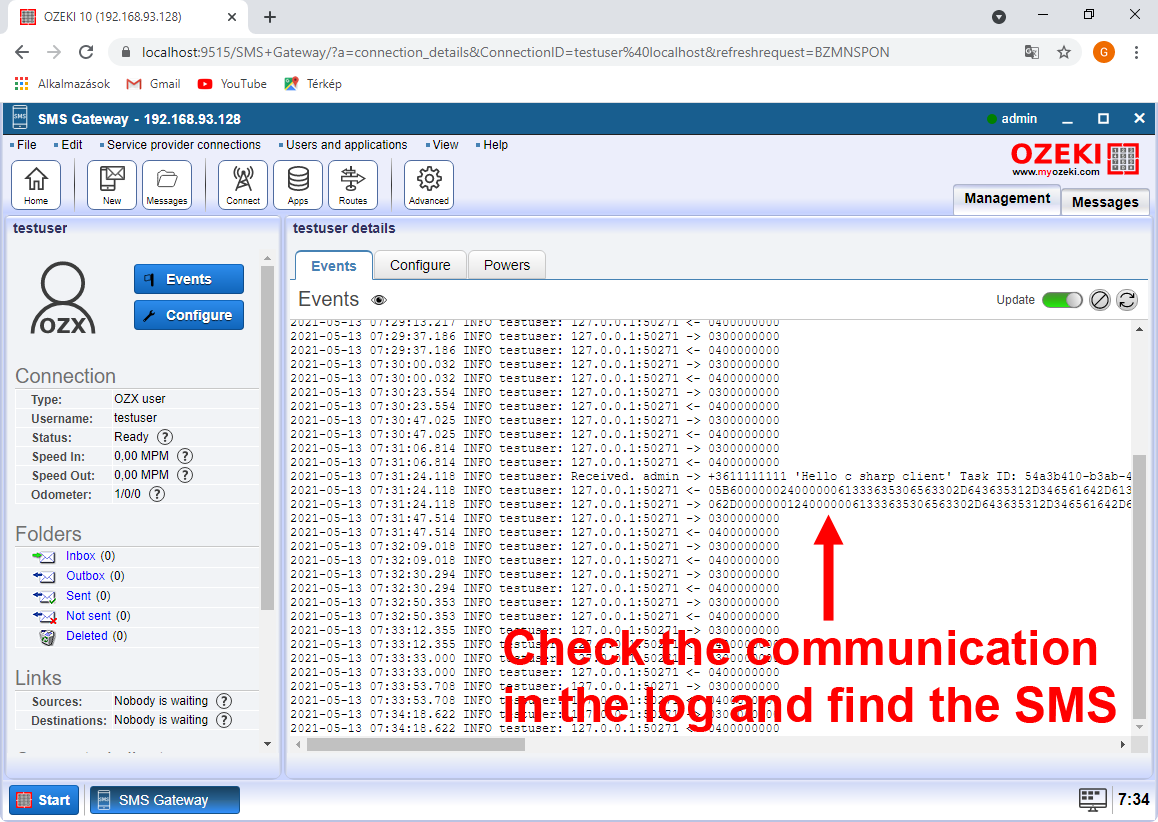Open the Service provider connections menu

point(184,145)
